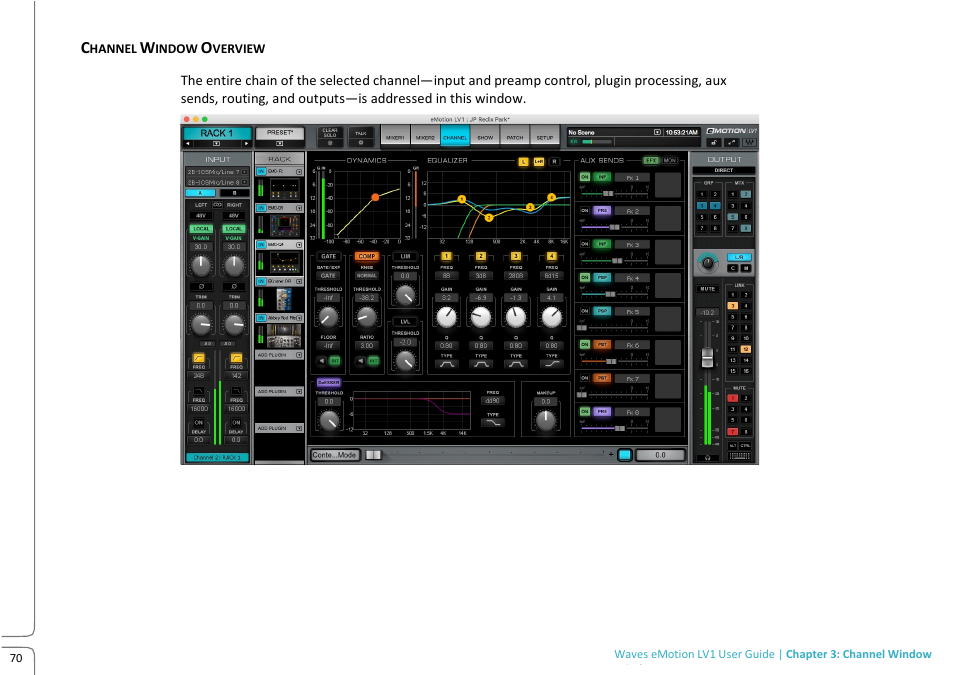Click the CLEAR SOLO button

(330, 136)
